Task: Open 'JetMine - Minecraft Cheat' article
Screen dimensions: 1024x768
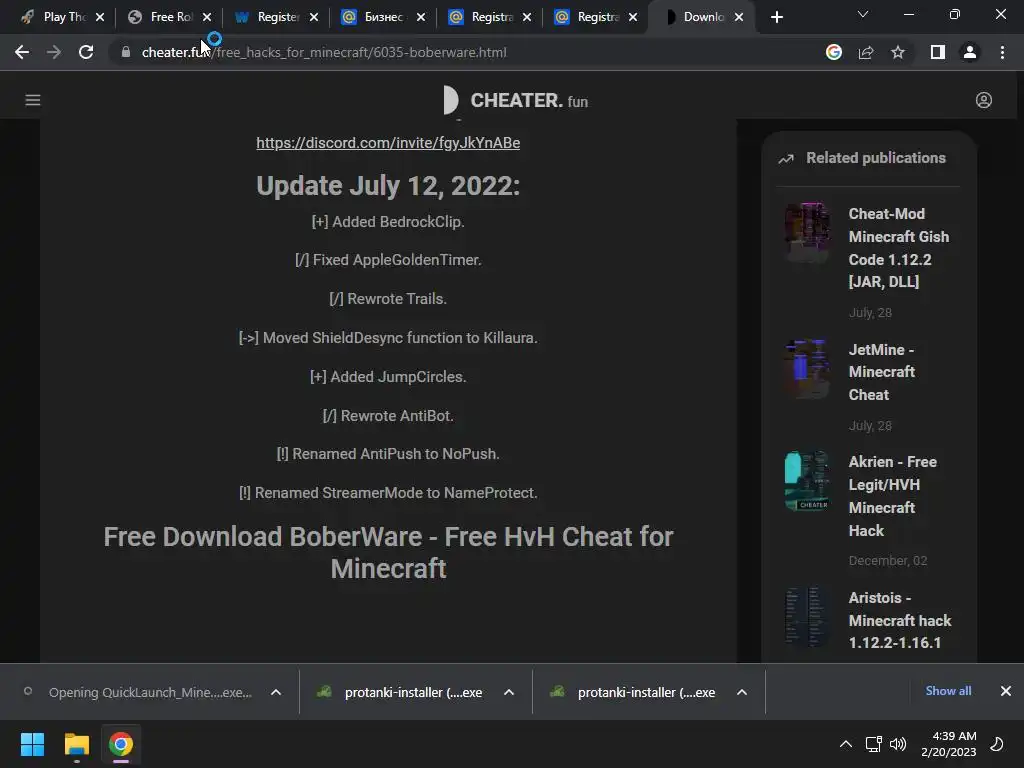Action: pos(881,372)
